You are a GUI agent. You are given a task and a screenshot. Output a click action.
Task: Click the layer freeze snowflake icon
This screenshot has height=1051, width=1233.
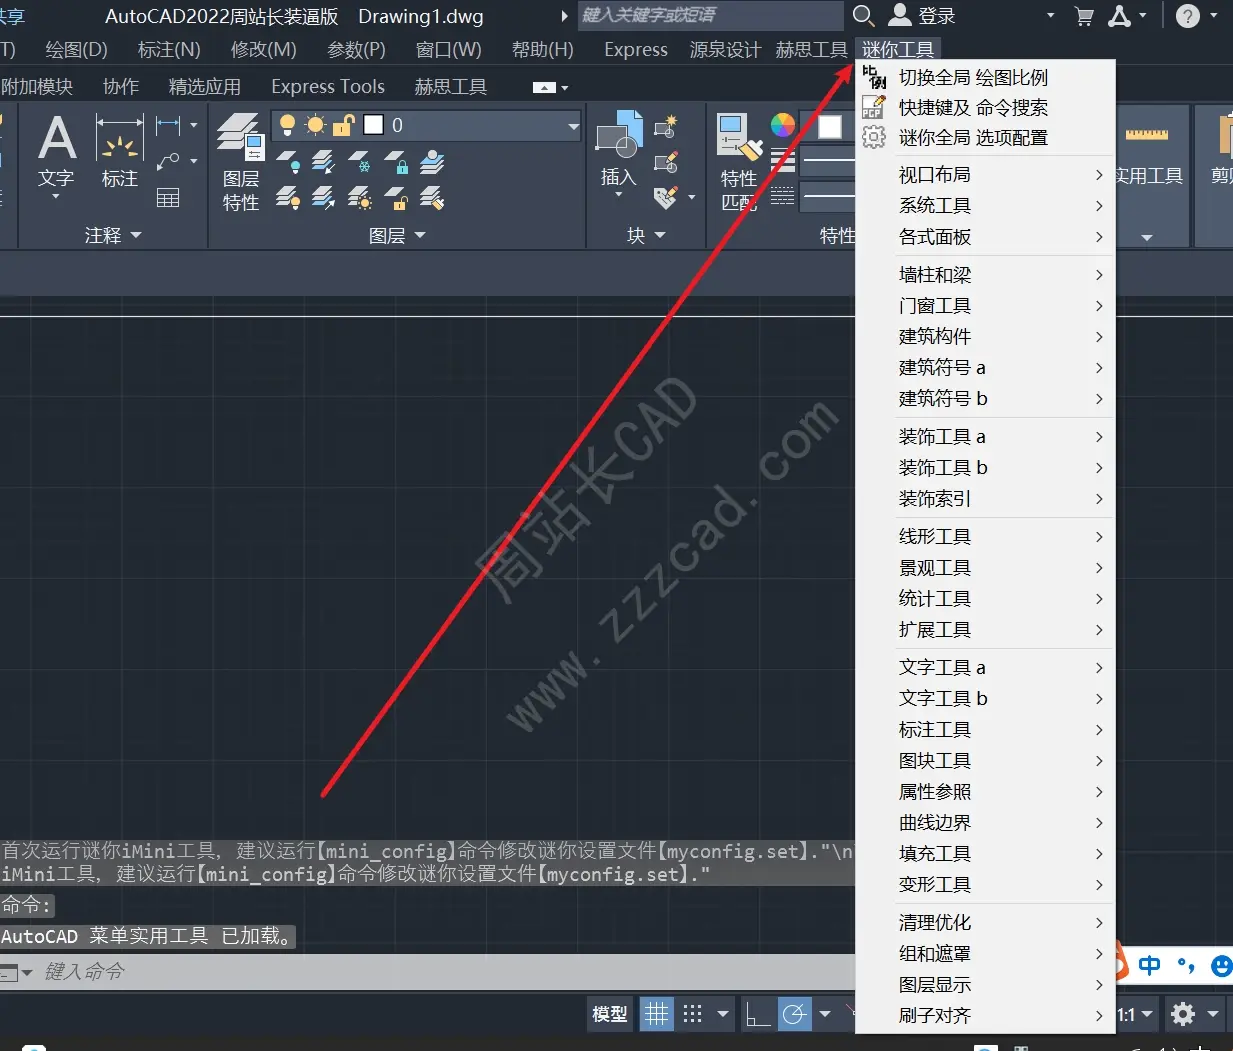[359, 162]
